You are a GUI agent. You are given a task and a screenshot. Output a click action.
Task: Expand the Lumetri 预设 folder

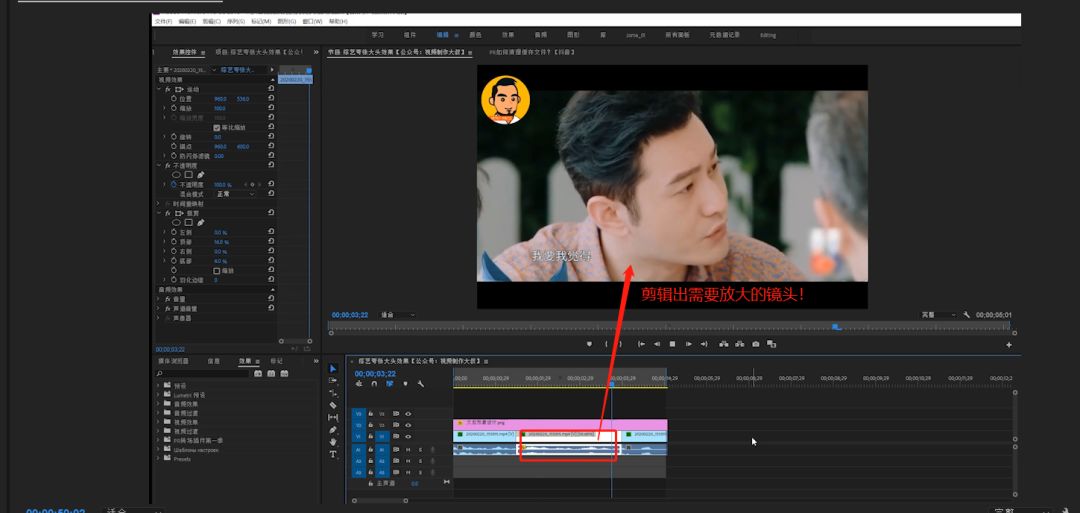point(159,395)
